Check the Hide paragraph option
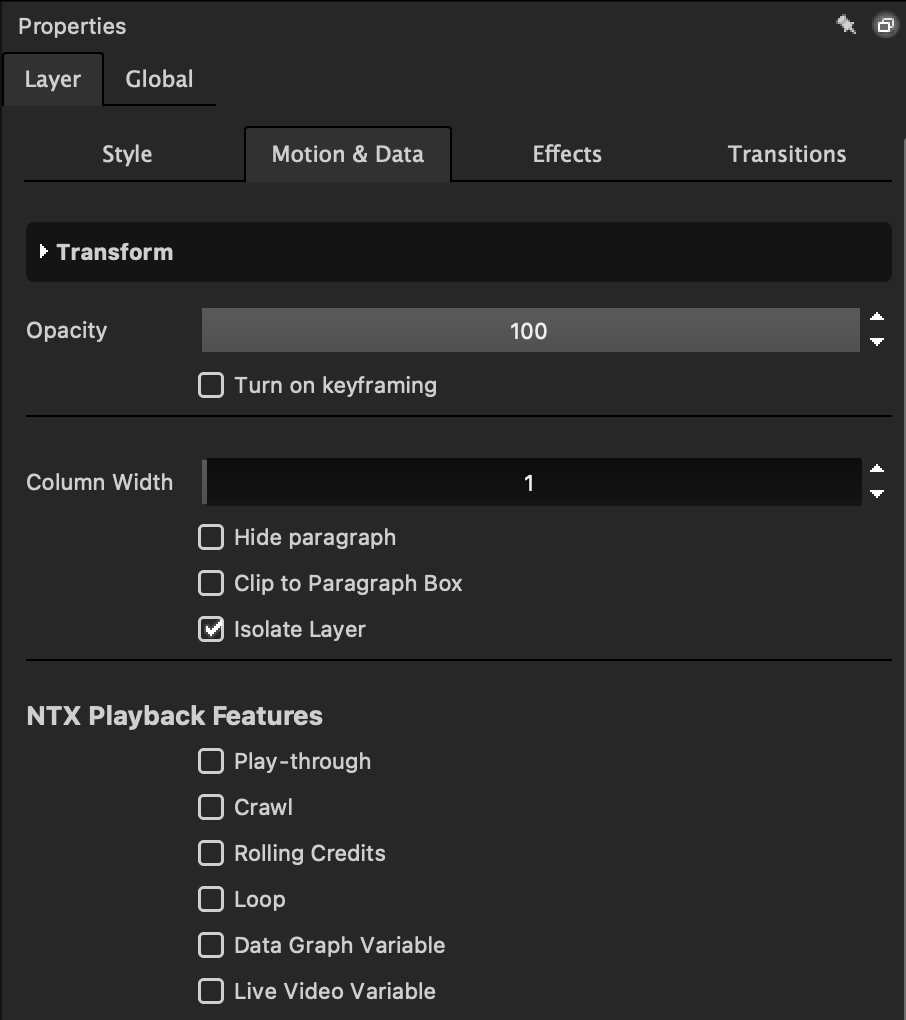The width and height of the screenshot is (906, 1020). pyautogui.click(x=211, y=537)
